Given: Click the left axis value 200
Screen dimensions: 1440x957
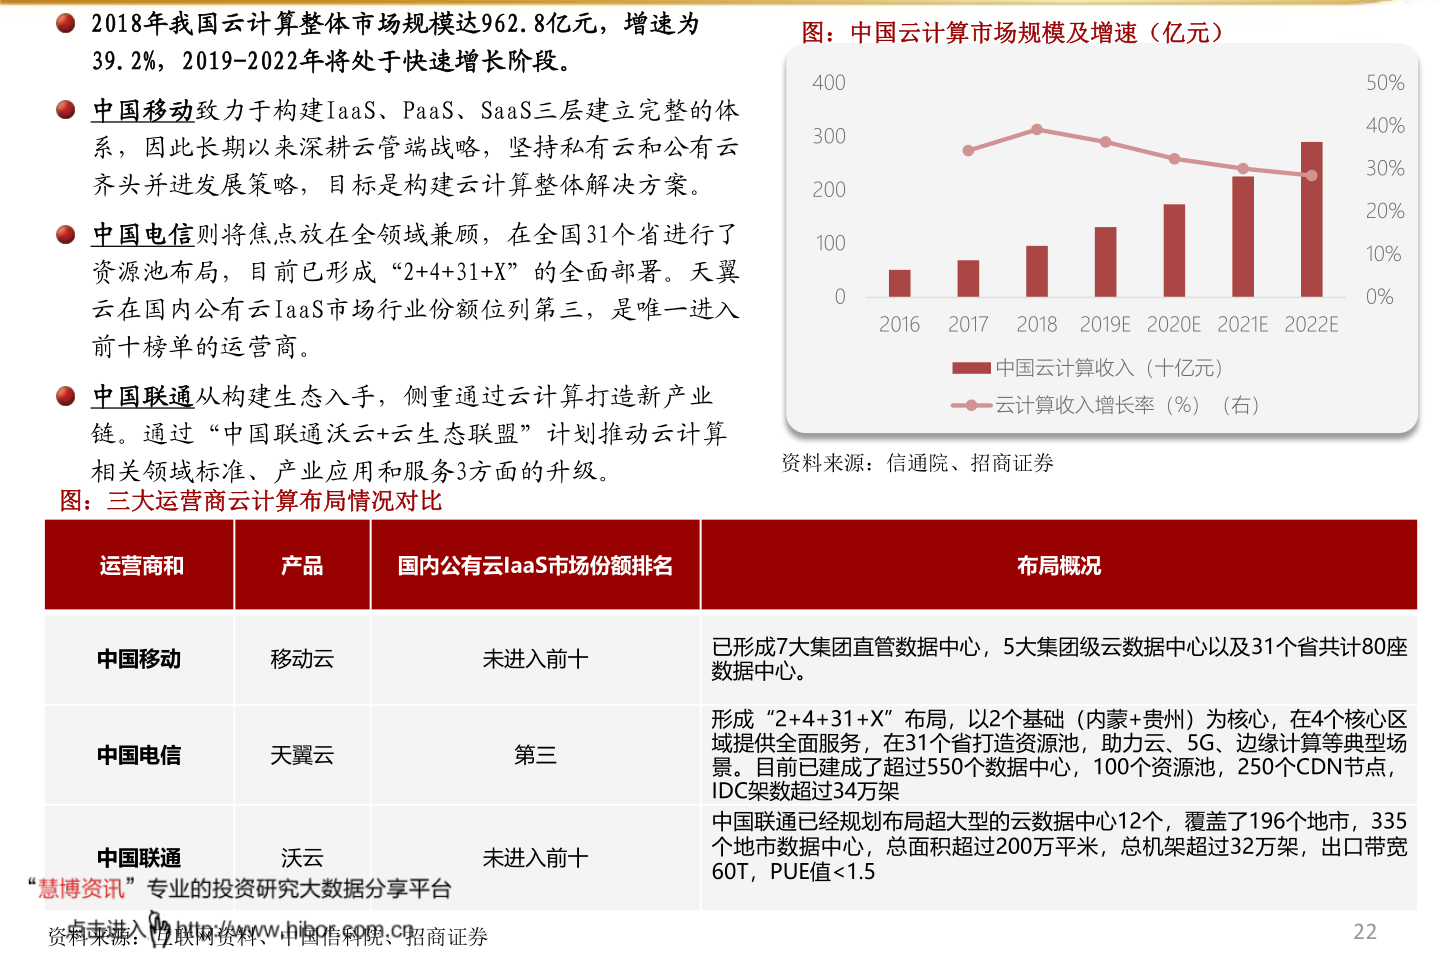Looking at the screenshot, I should 829,189.
